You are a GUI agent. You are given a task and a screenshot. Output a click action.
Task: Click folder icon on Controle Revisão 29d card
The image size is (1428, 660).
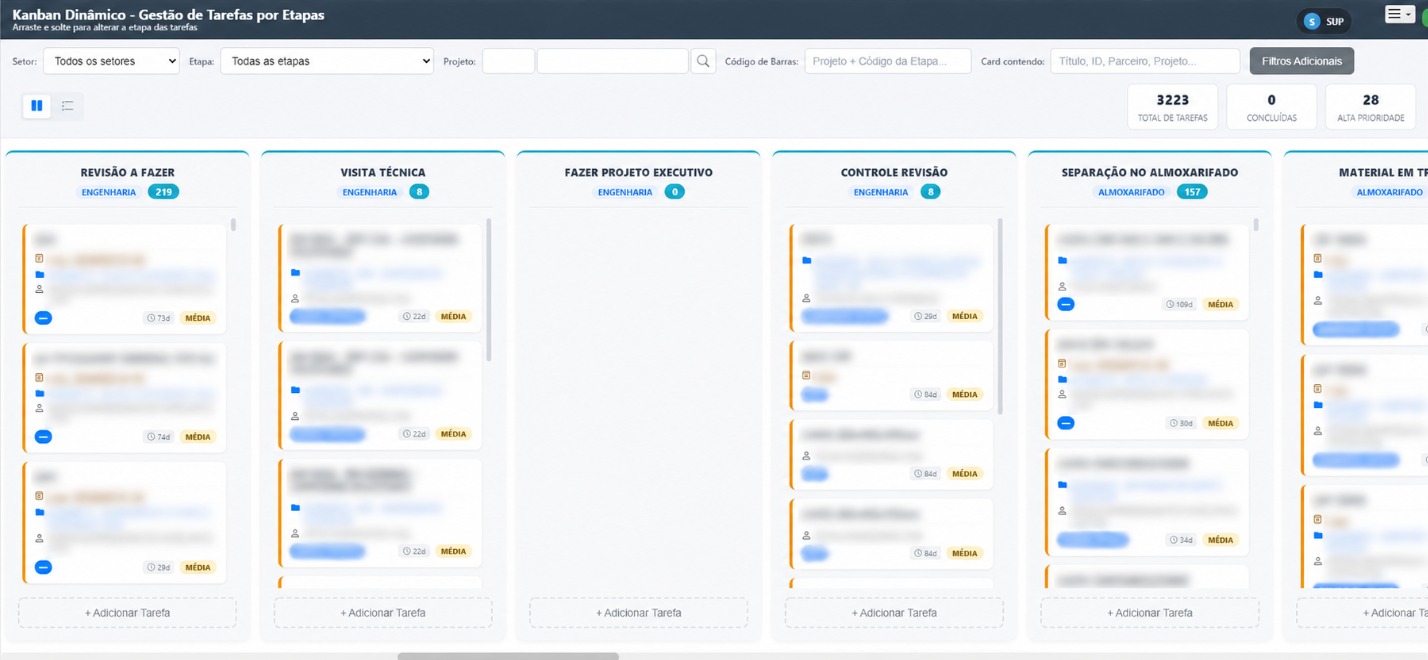click(807, 261)
